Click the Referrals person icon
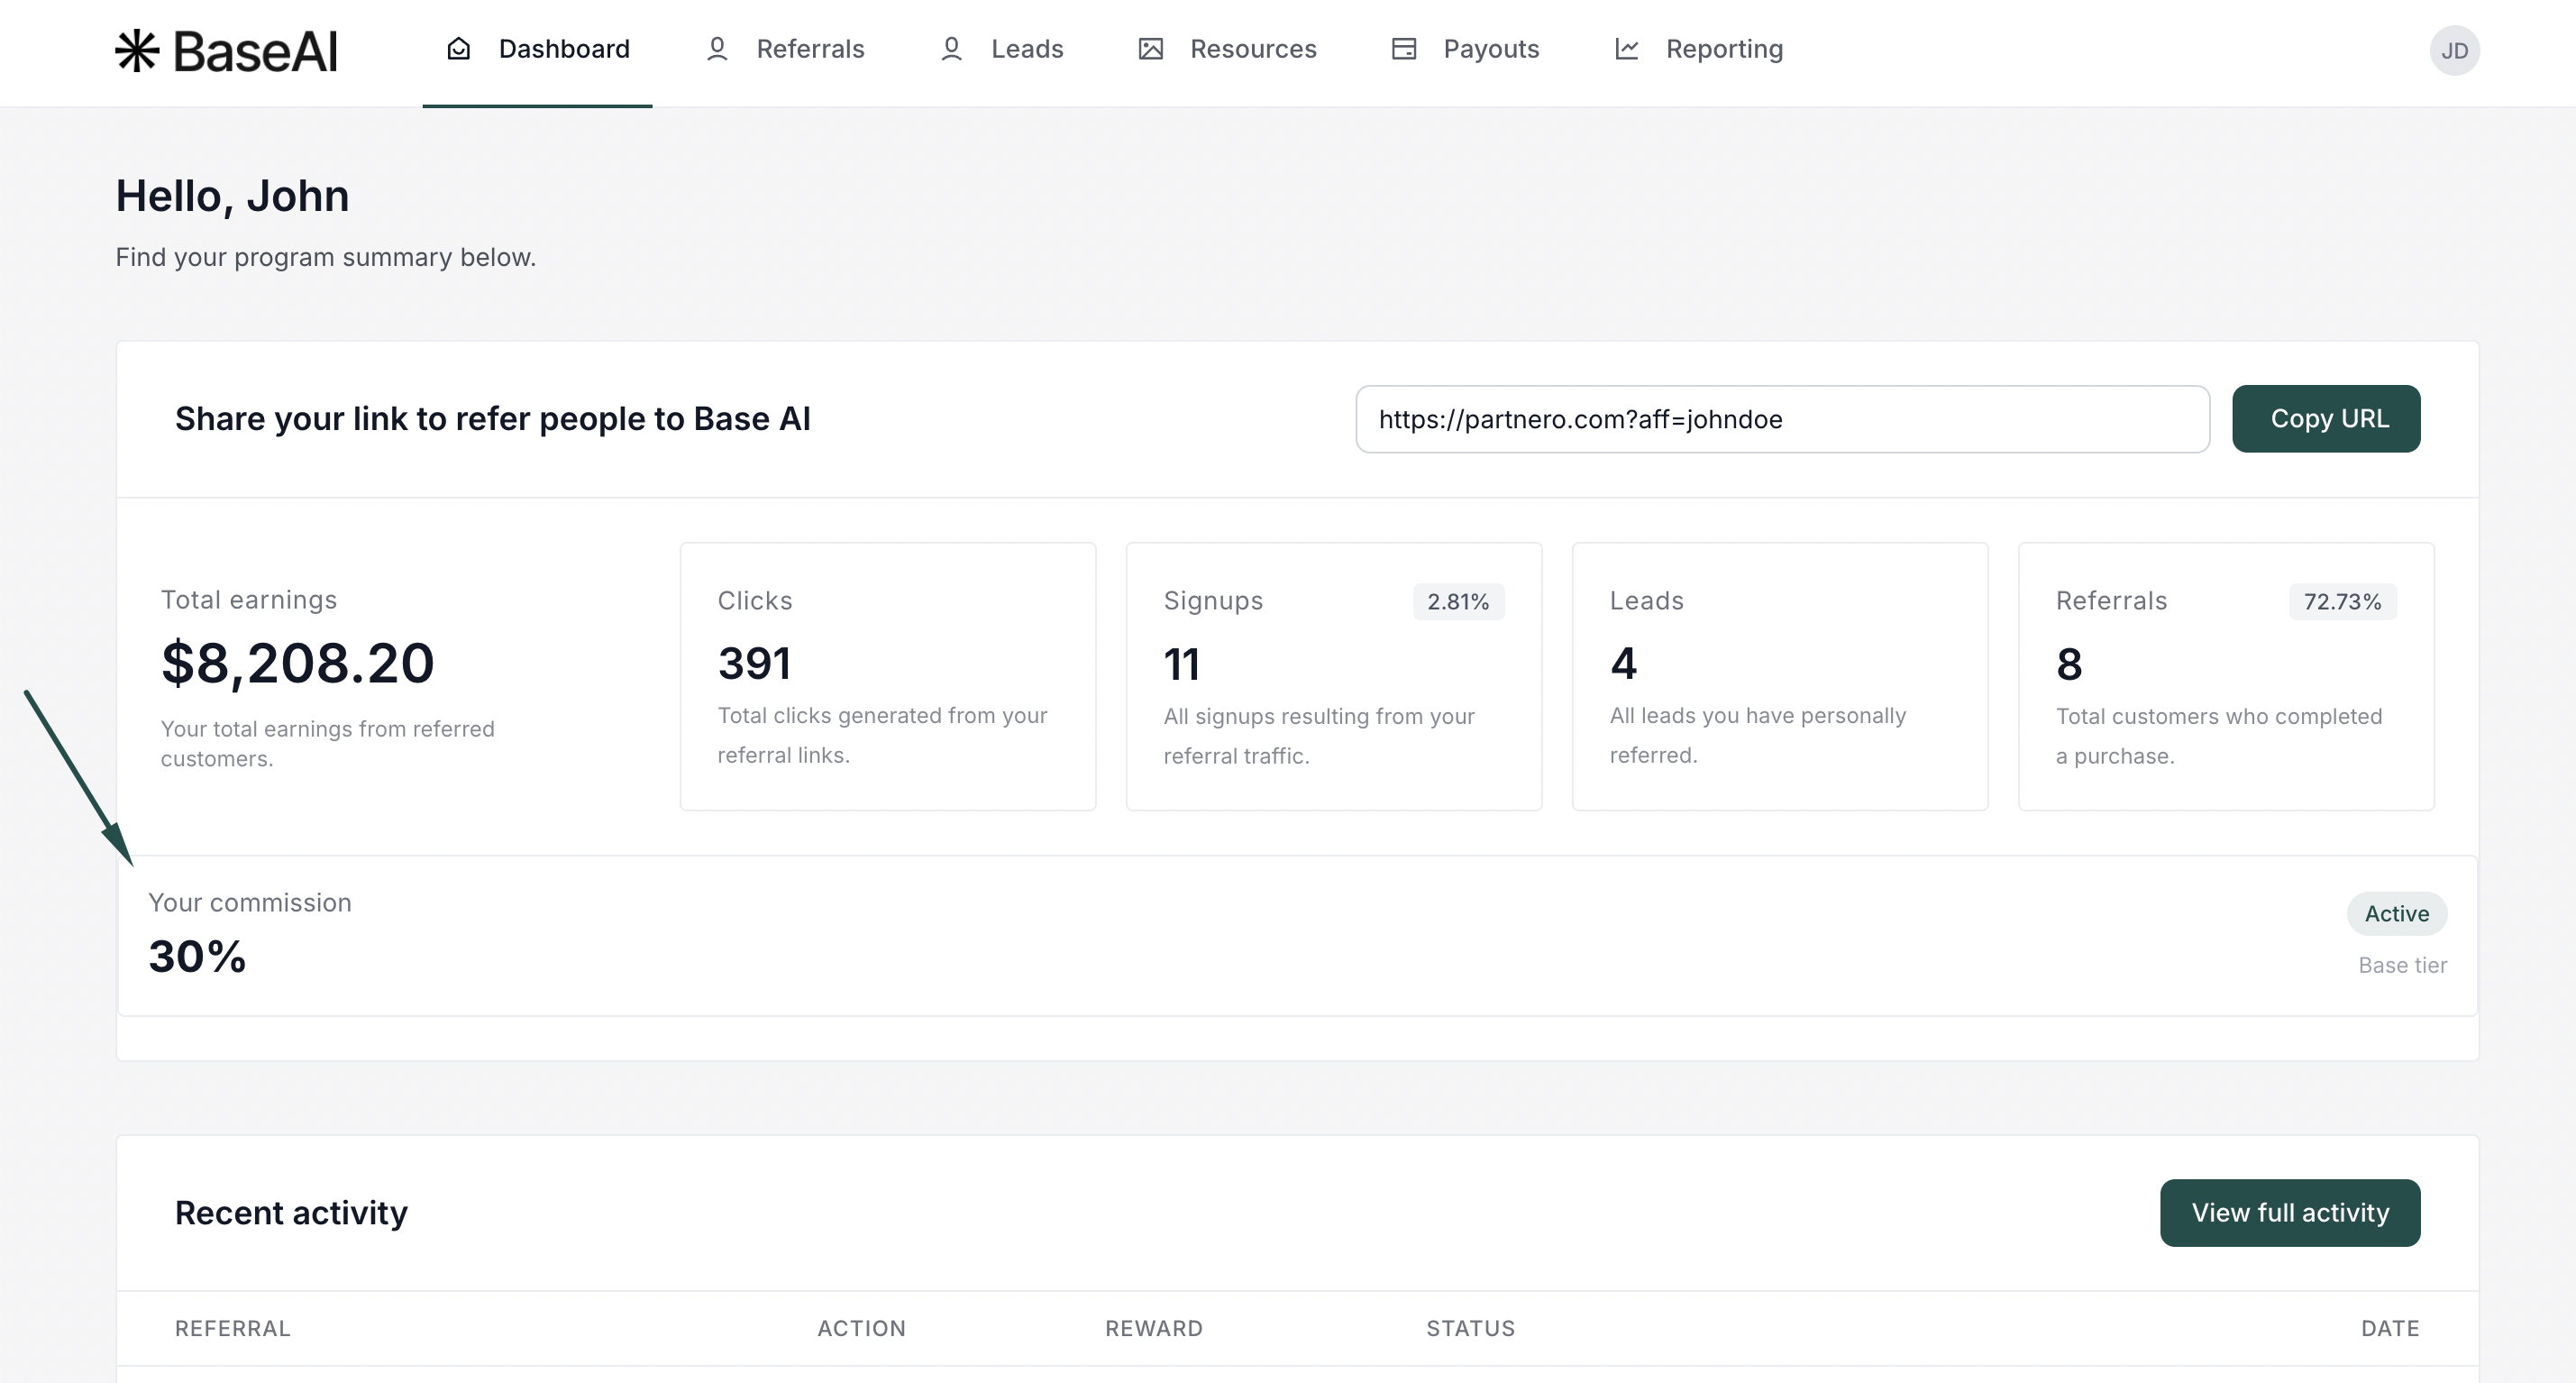2576x1383 pixels. click(x=716, y=49)
